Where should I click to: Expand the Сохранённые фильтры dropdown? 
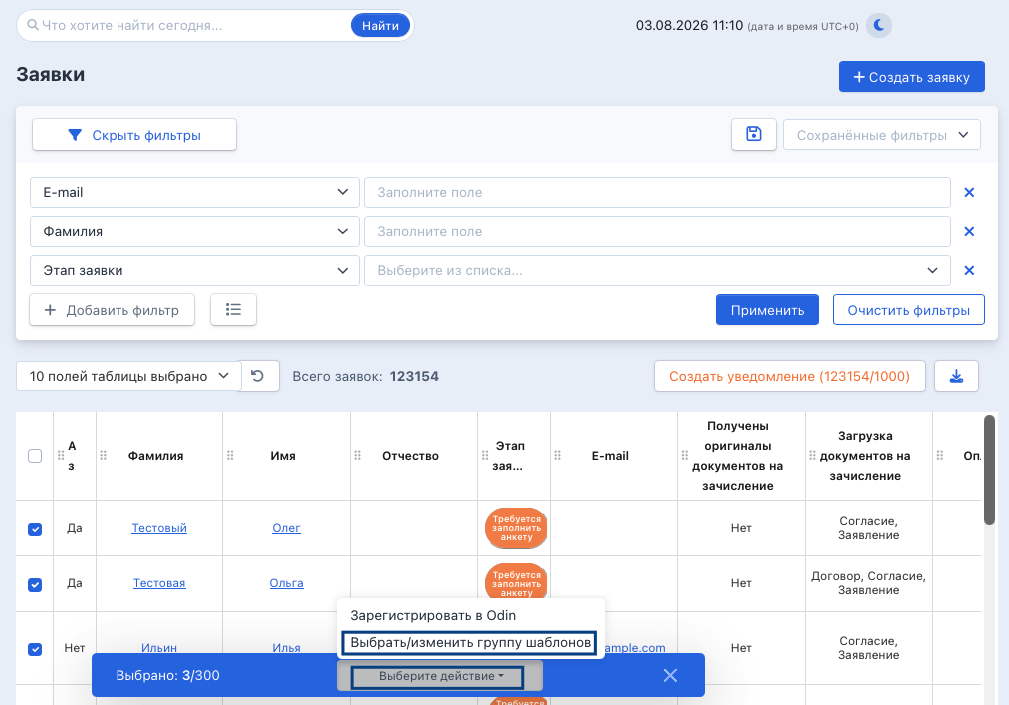point(882,135)
